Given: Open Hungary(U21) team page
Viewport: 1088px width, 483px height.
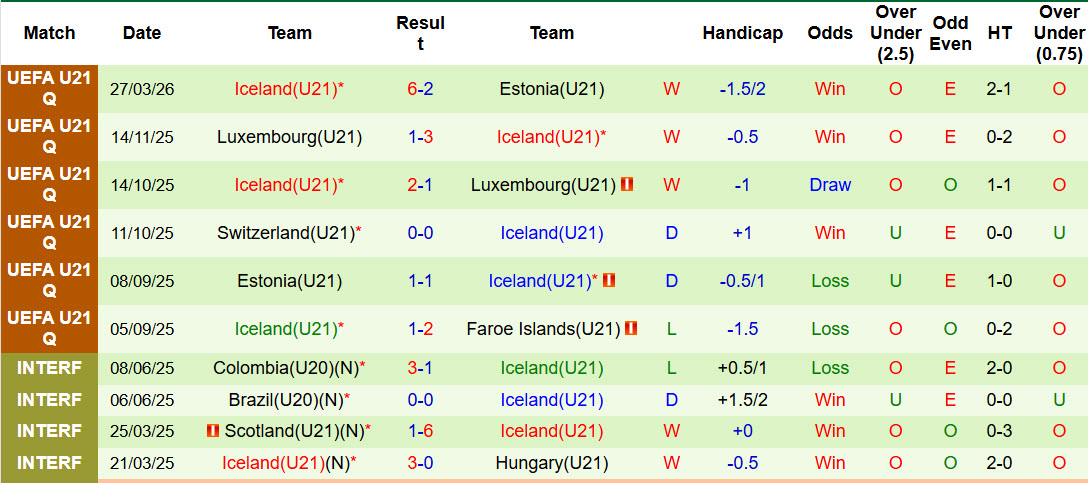Looking at the screenshot, I should 552,463.
